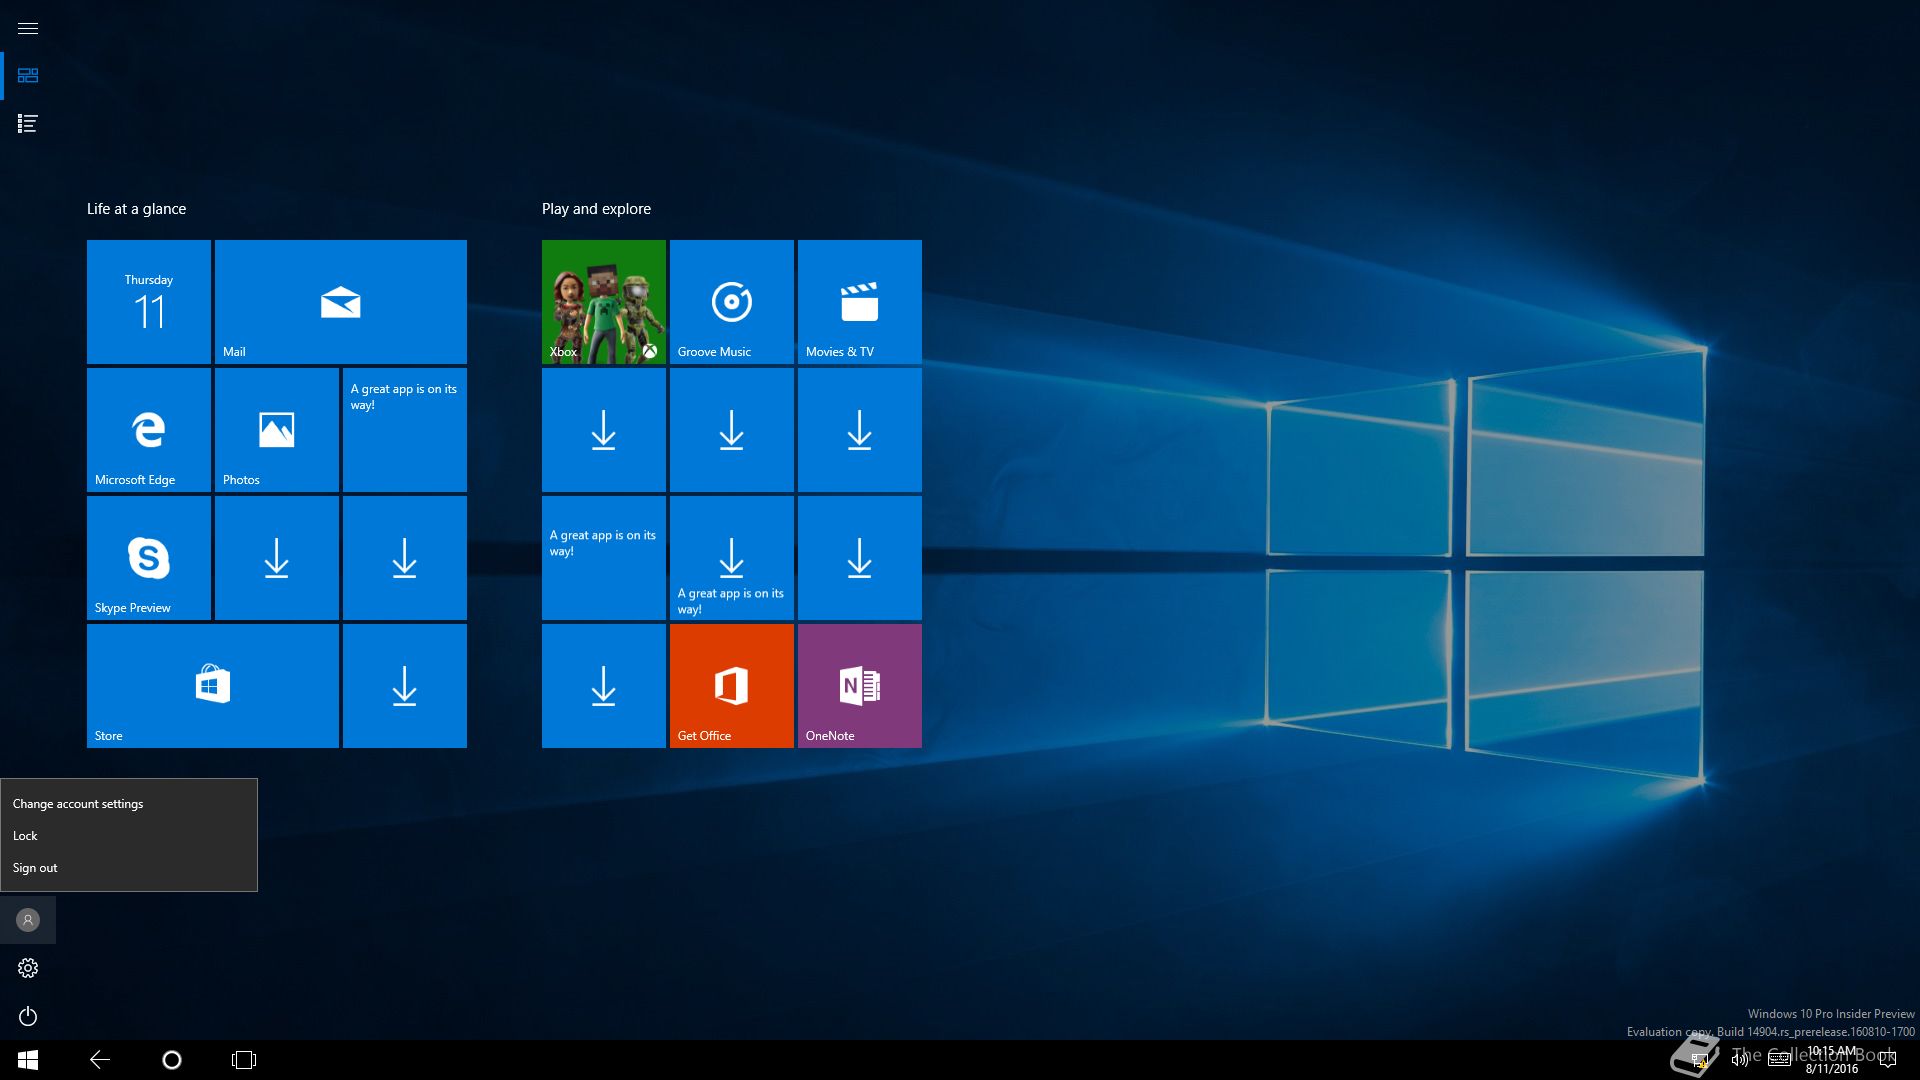Click the Life at a glance group header
The image size is (1920, 1080).
(x=136, y=209)
